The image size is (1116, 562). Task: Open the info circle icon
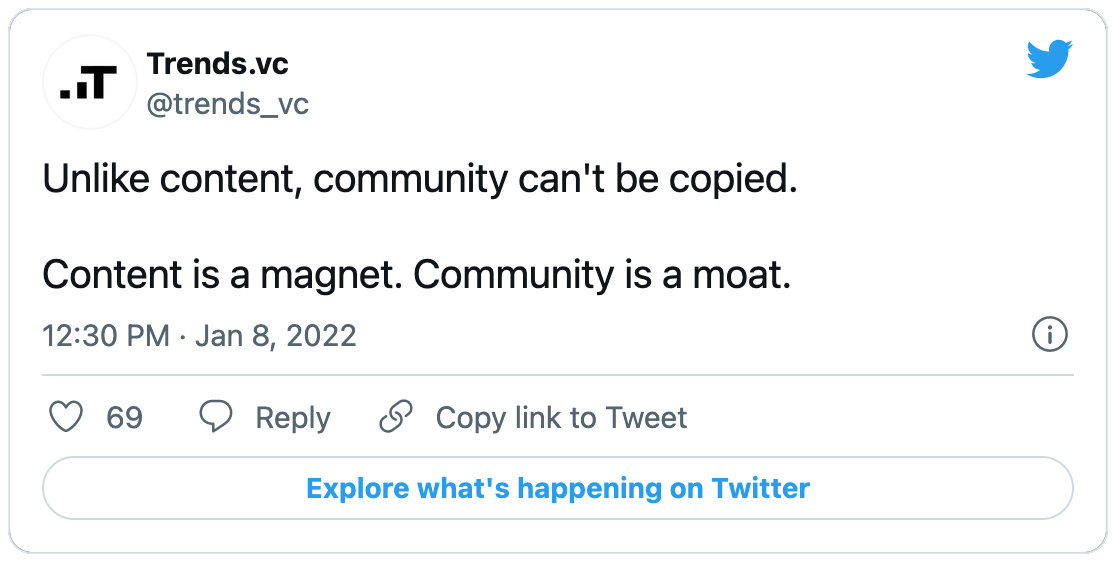[1050, 335]
